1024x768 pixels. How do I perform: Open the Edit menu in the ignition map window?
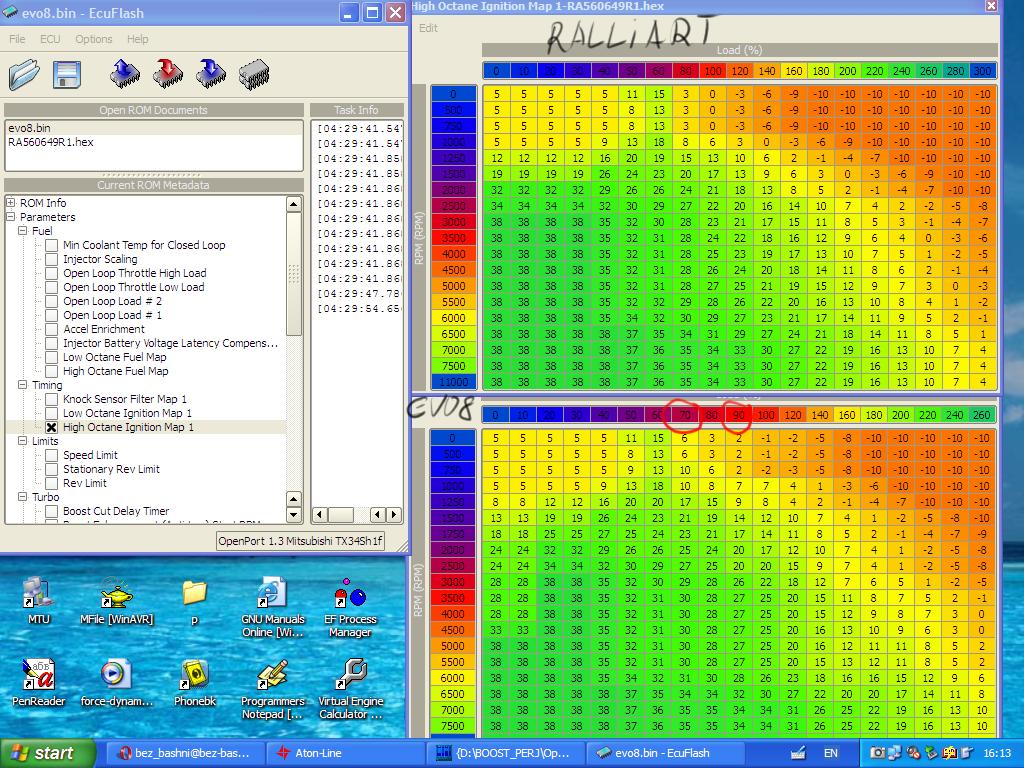click(428, 28)
